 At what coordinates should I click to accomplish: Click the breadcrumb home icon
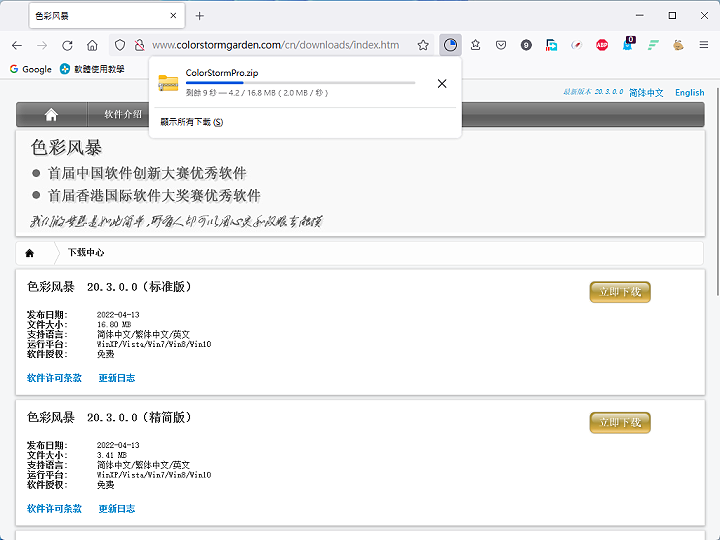(x=30, y=253)
